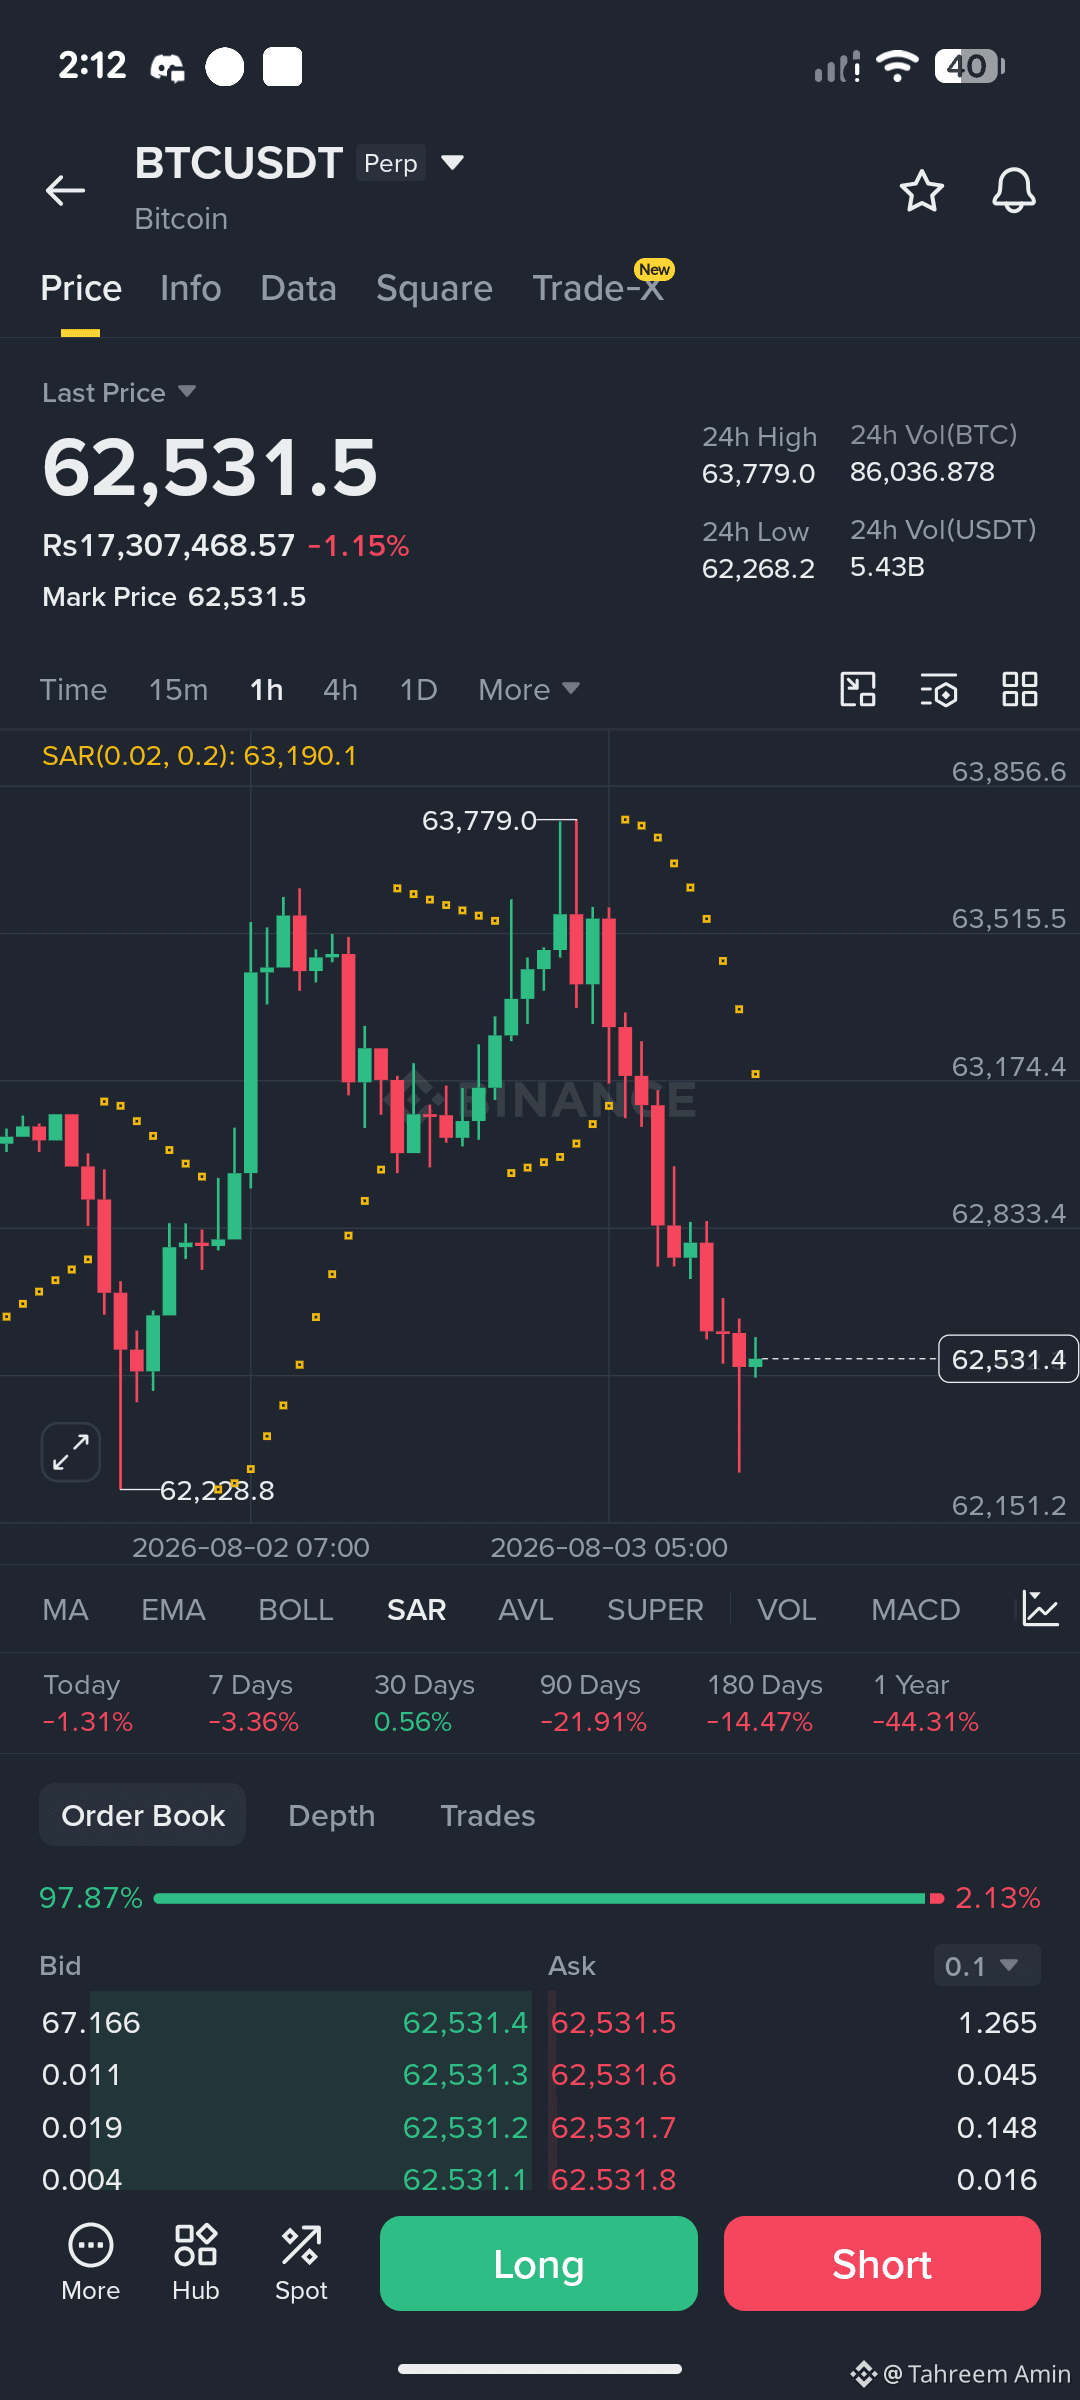Select ask price 62,531.5

pos(614,2022)
